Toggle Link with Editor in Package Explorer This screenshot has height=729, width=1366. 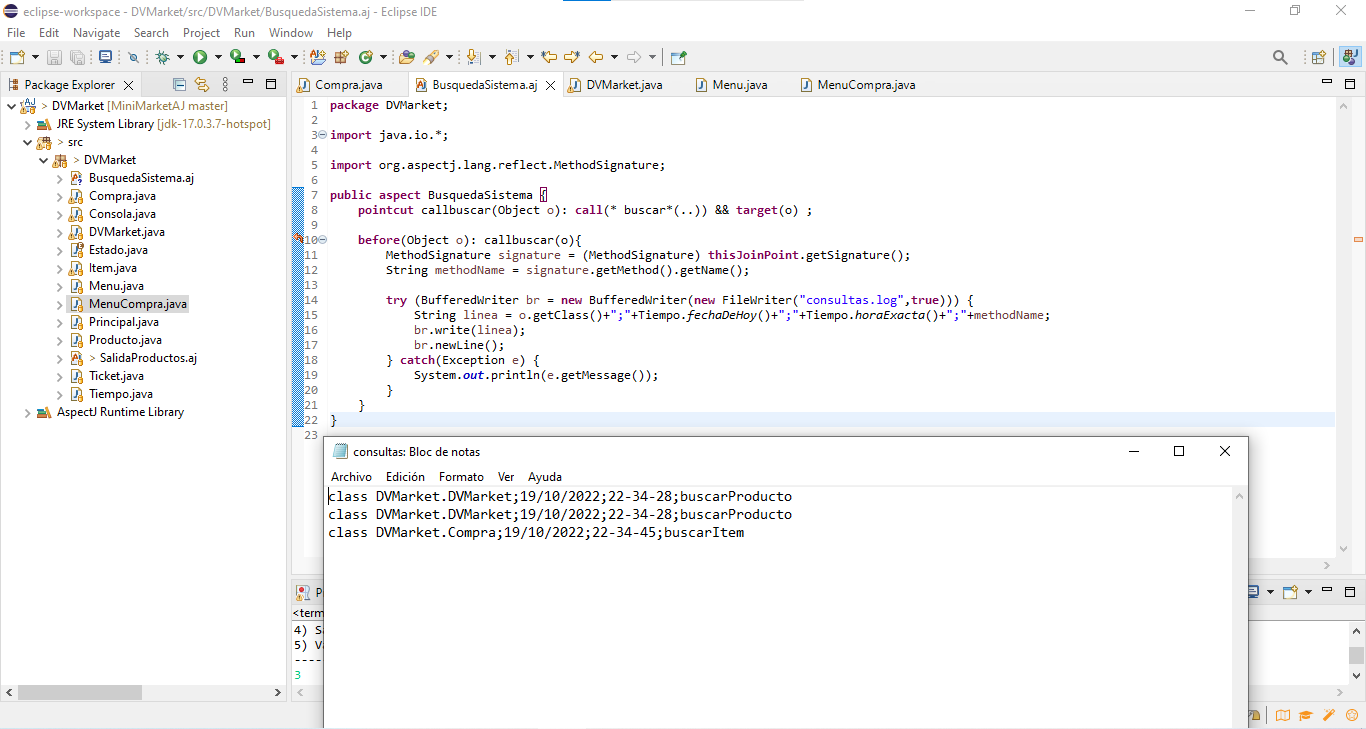[201, 84]
